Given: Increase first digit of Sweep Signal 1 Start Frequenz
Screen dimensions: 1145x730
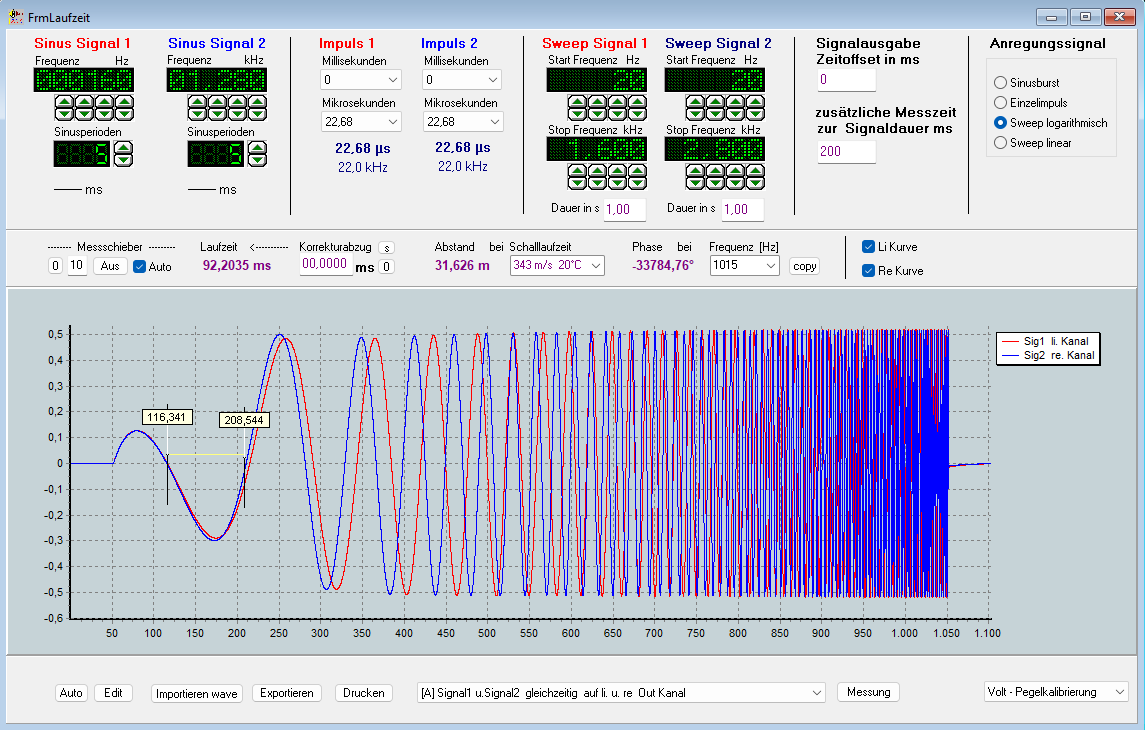Looking at the screenshot, I should pyautogui.click(x=577, y=101).
